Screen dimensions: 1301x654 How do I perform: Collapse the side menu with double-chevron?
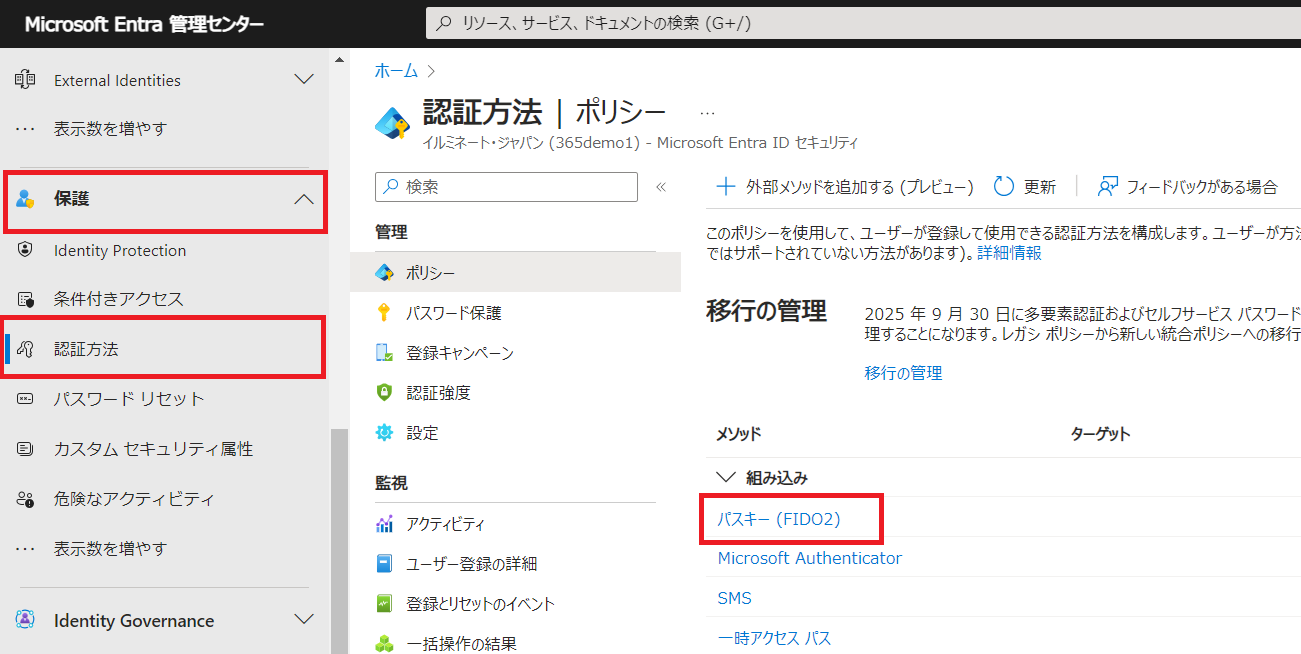(x=660, y=187)
